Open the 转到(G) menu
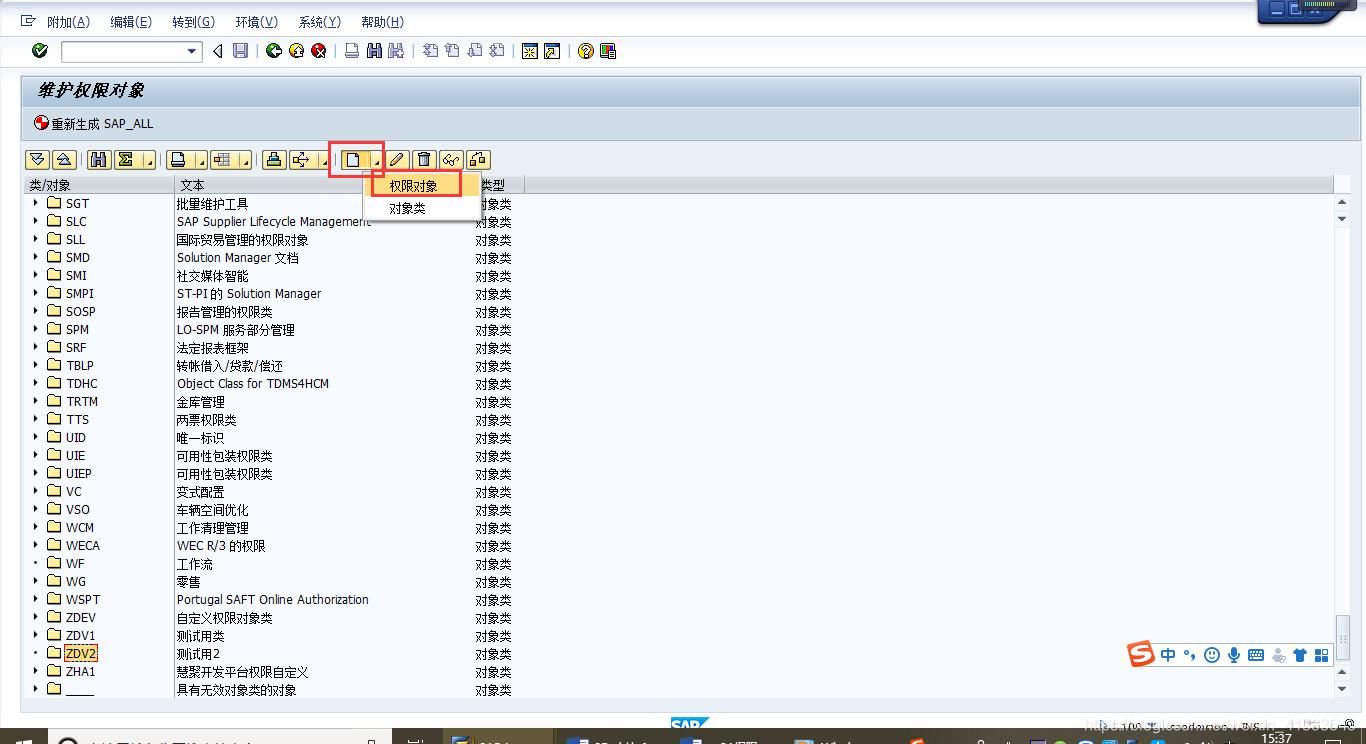This screenshot has height=744, width=1366. click(x=194, y=22)
